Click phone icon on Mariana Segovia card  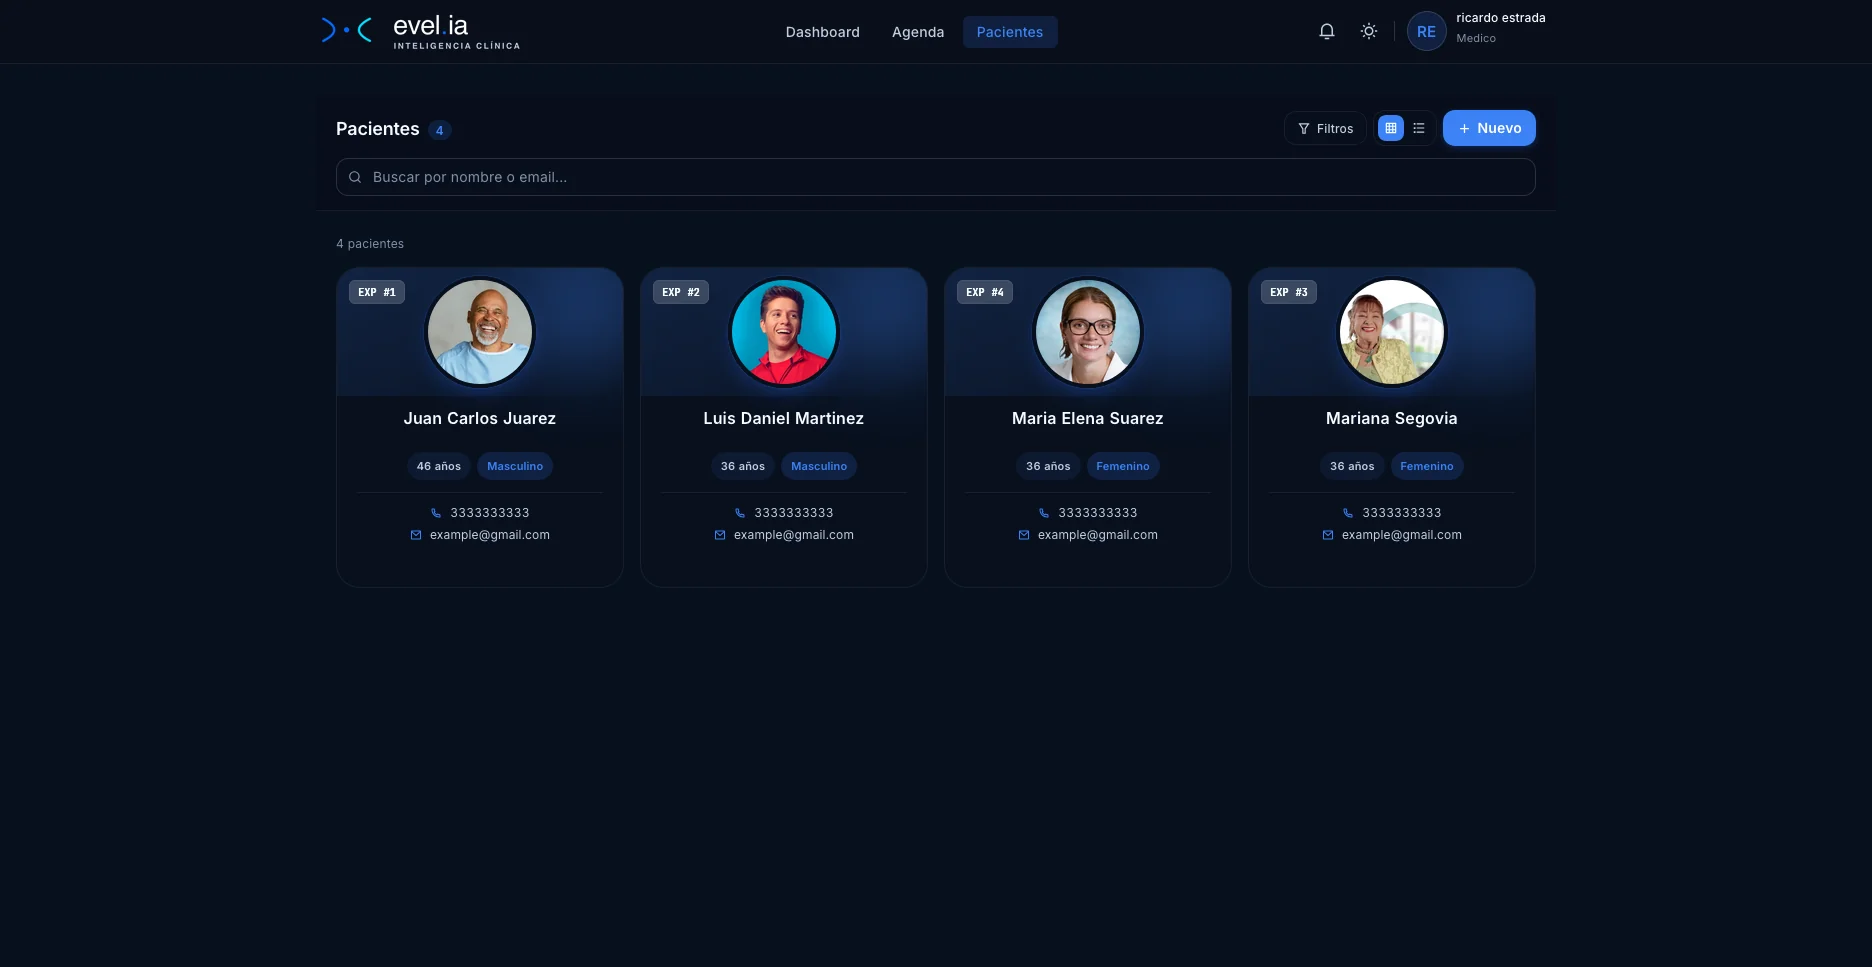pos(1348,513)
